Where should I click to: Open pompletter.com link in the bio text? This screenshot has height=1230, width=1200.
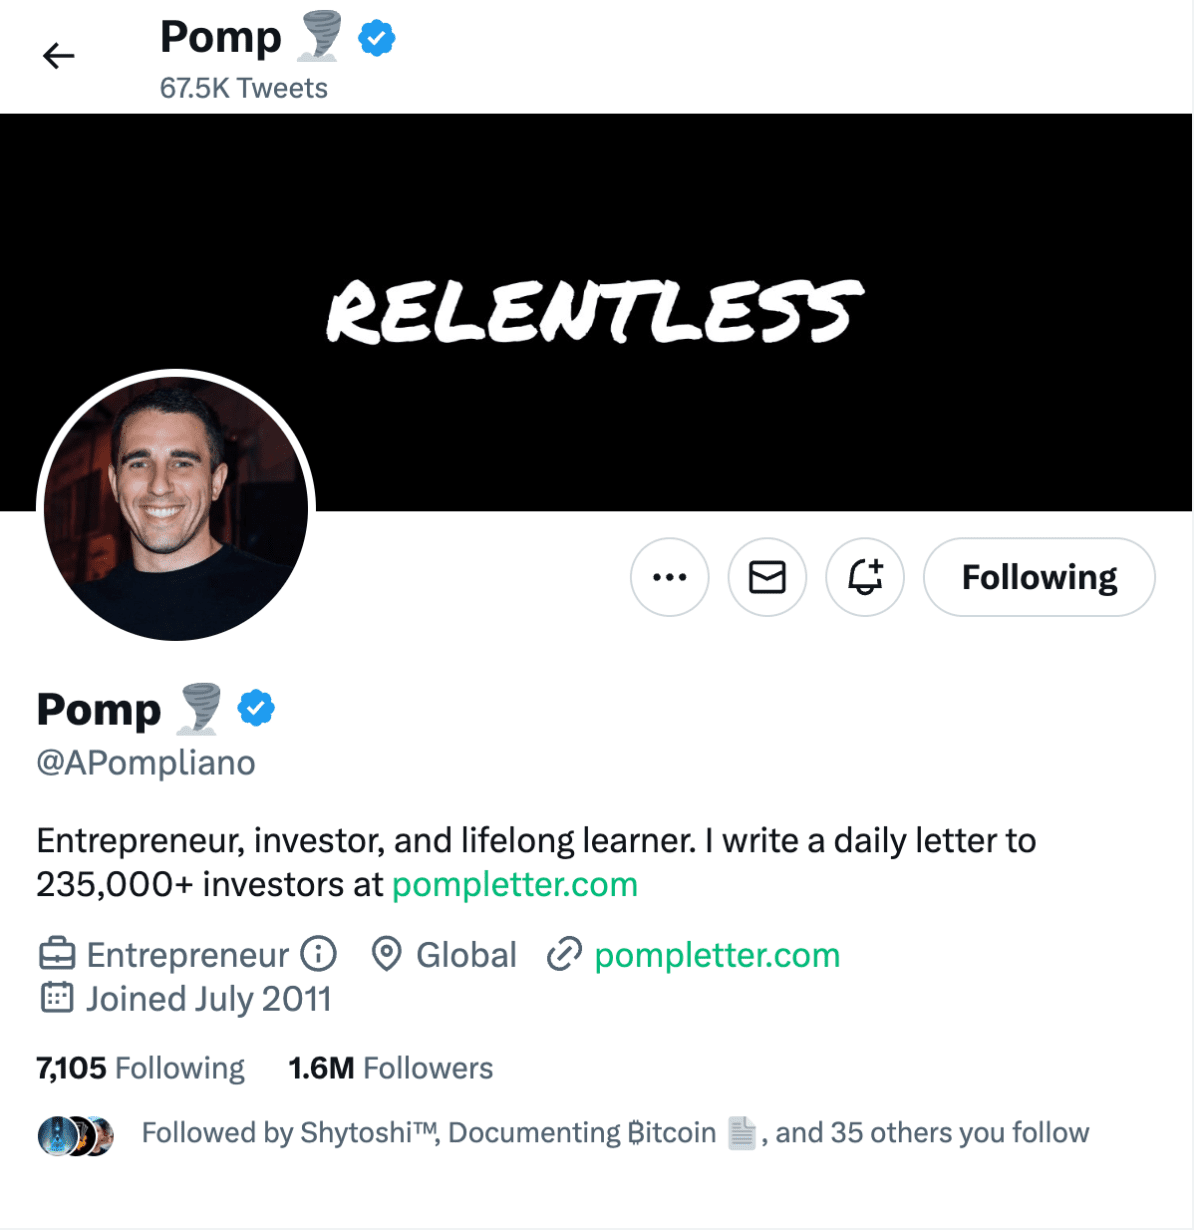coord(514,885)
